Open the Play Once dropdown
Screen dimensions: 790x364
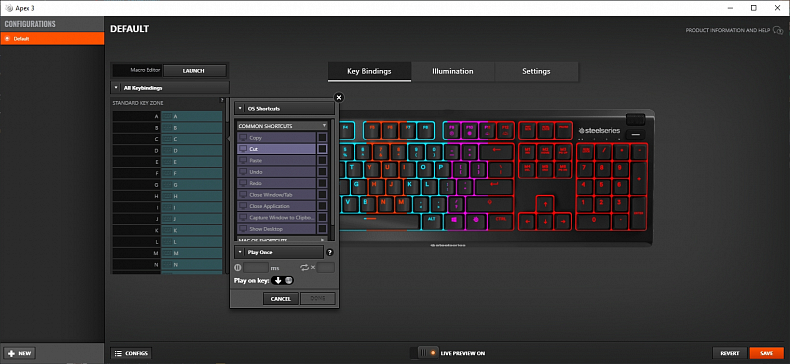click(x=279, y=252)
